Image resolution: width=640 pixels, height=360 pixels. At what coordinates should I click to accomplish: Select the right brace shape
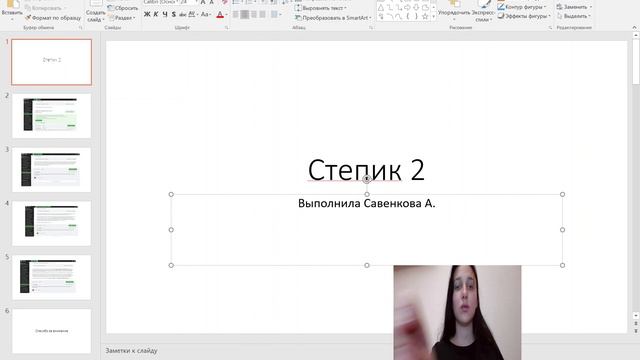(x=416, y=17)
